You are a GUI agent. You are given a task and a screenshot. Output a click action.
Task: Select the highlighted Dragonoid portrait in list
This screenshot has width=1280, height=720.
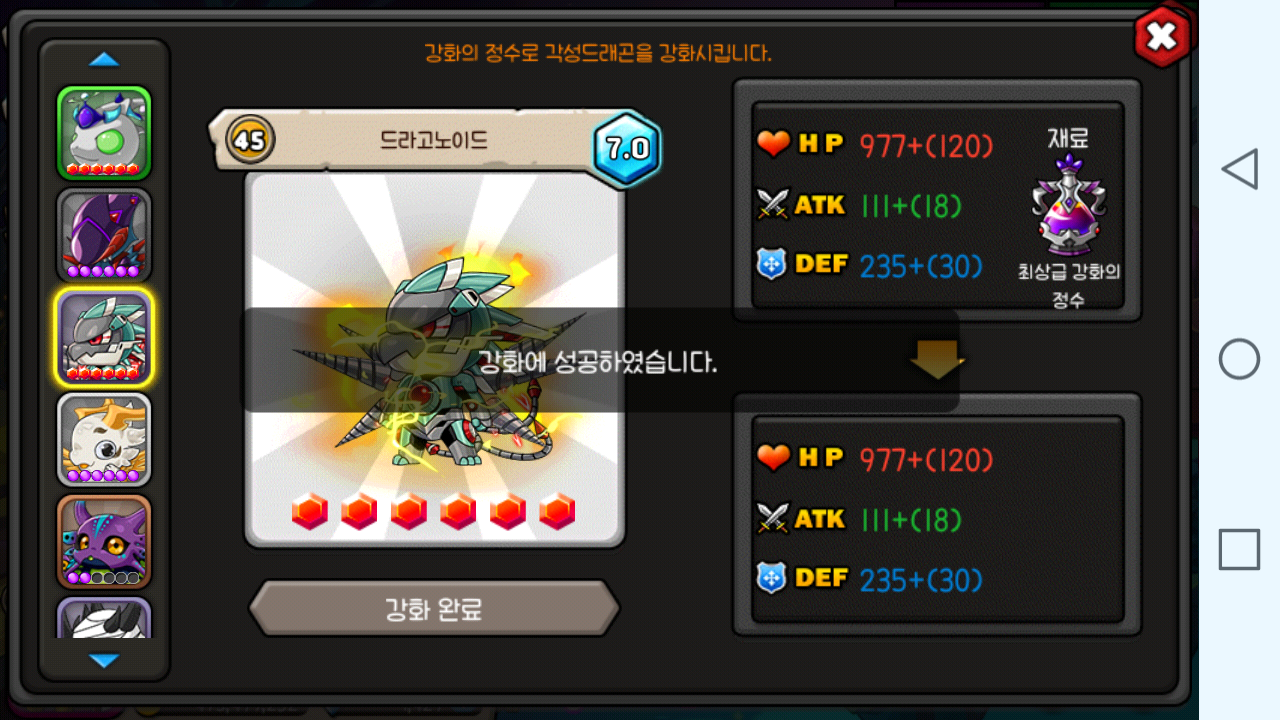pyautogui.click(x=104, y=338)
